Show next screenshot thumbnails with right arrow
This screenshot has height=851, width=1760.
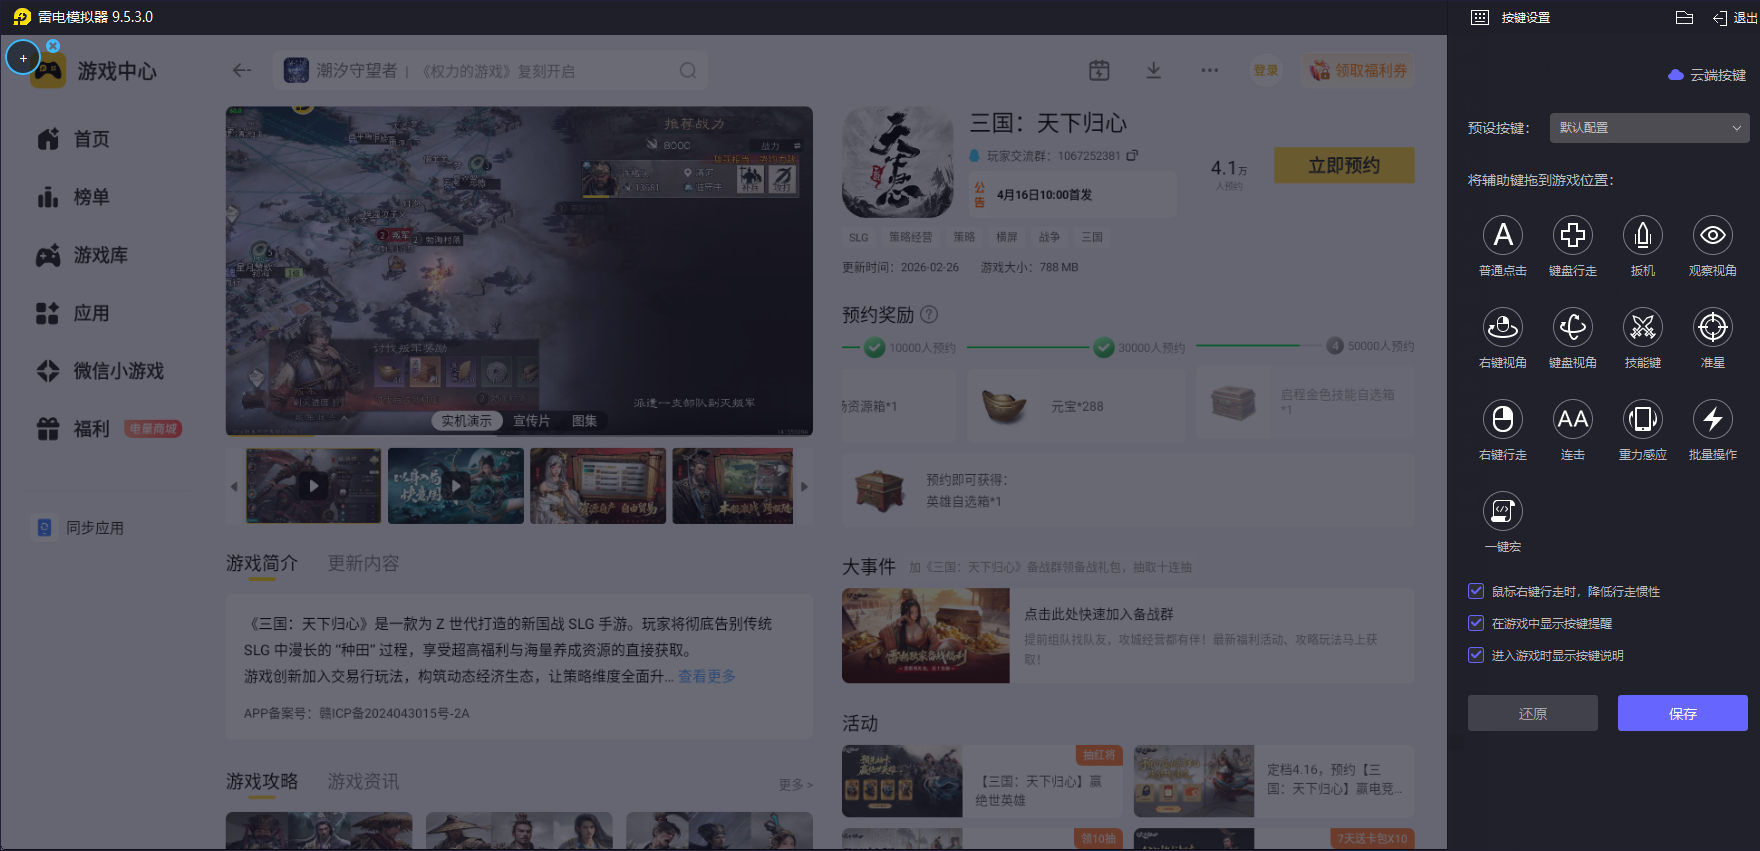[x=804, y=487]
